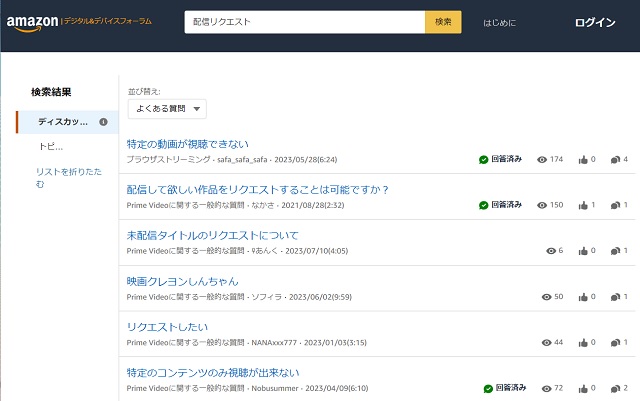
Task: Open the thread 配信して欲しい作品をリクエストすることは可能ですか？
Action: (258, 190)
